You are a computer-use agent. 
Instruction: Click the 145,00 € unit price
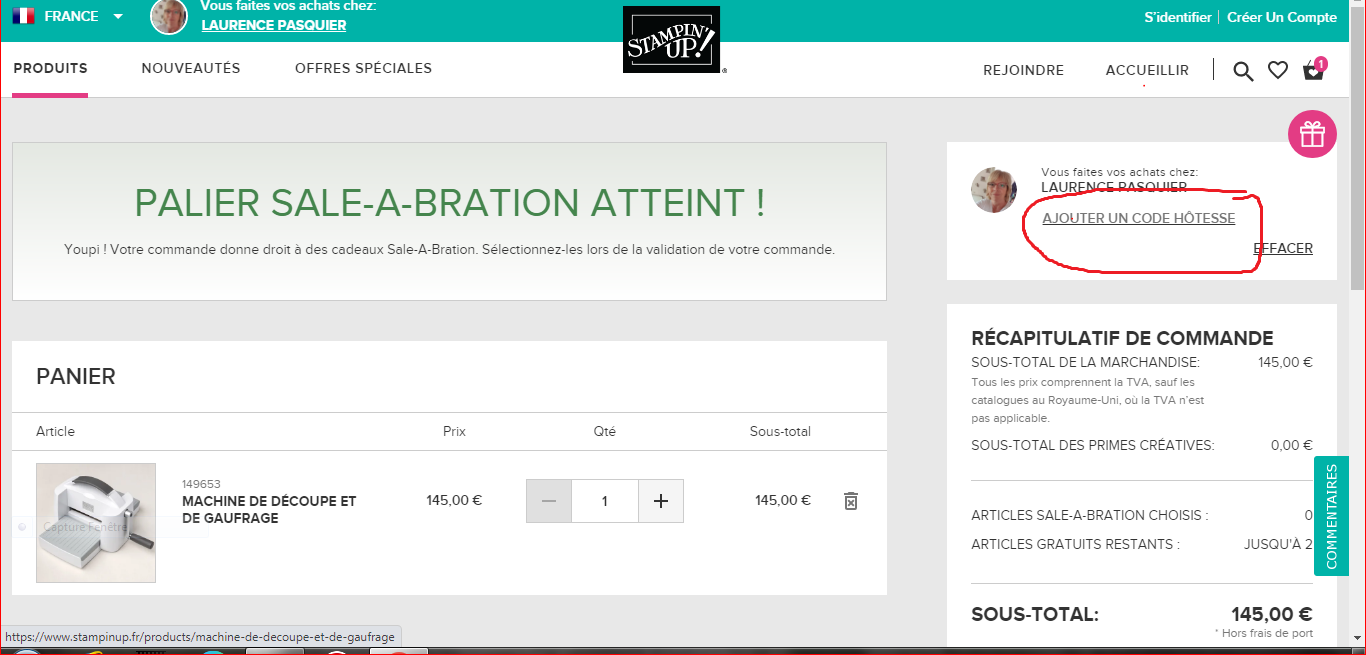pyautogui.click(x=454, y=500)
